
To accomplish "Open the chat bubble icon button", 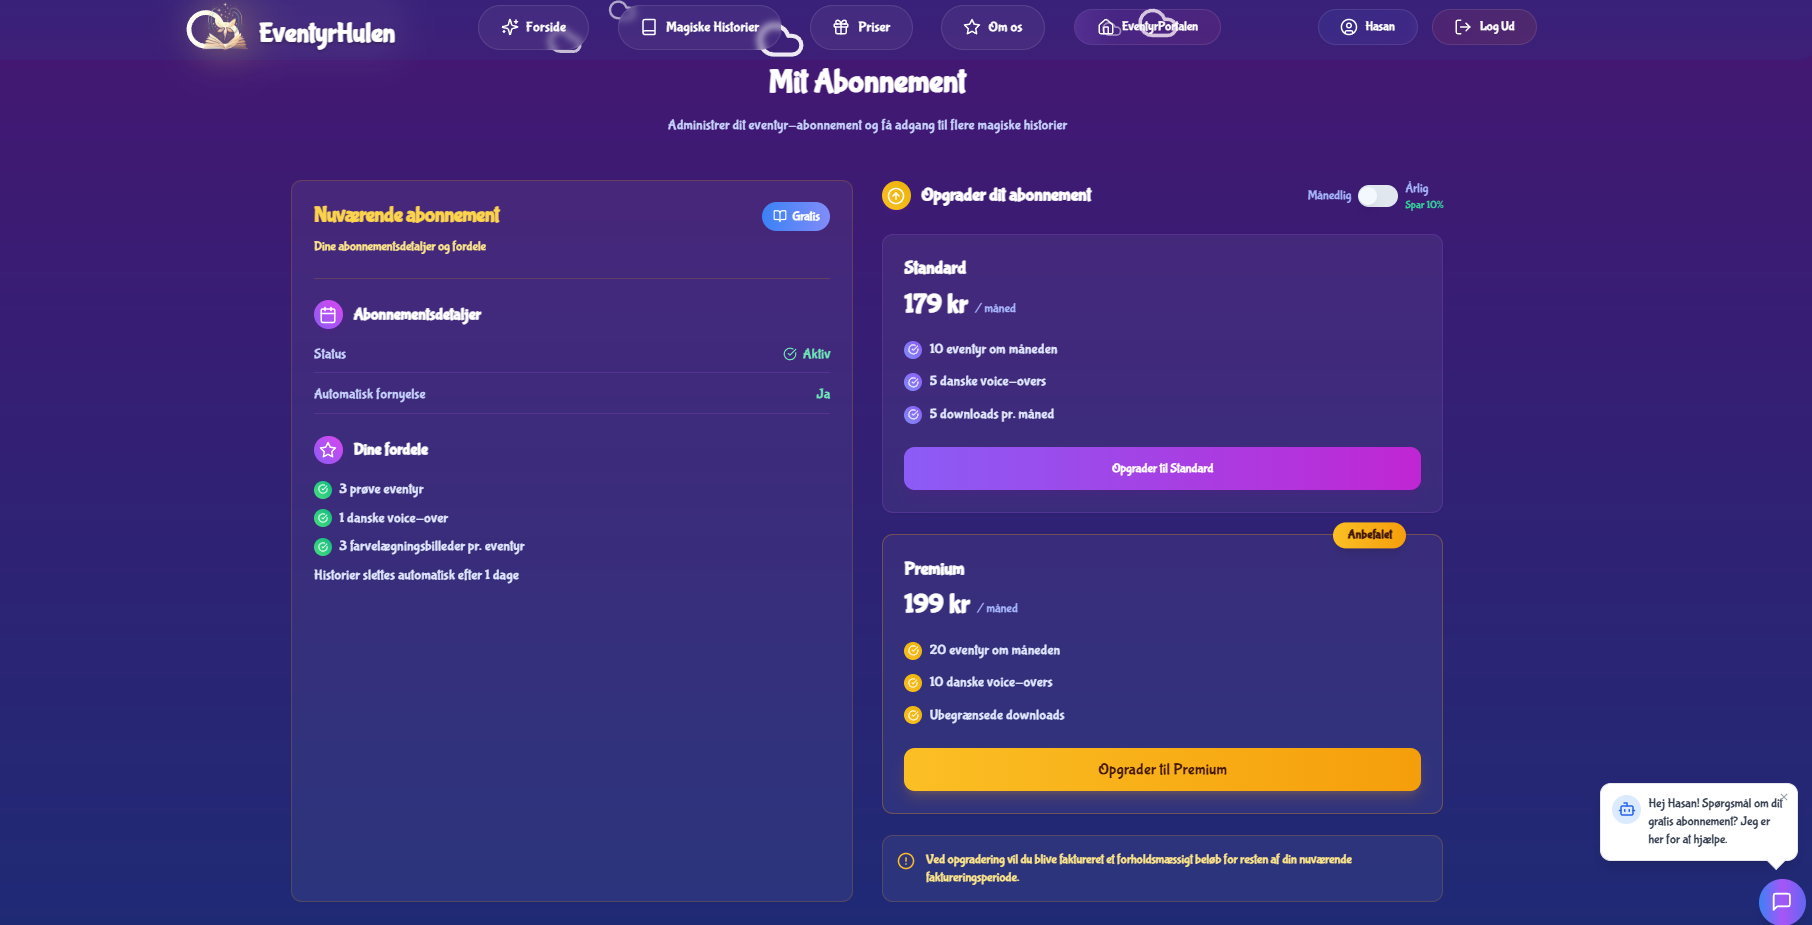I will (x=1781, y=901).
